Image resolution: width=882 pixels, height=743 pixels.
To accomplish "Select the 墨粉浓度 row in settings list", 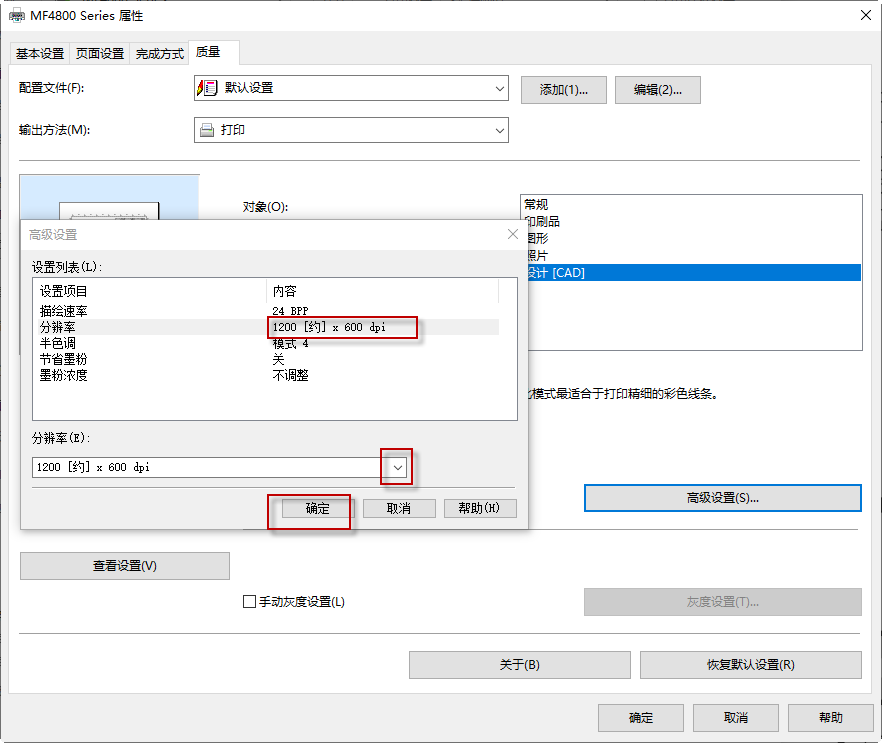I will (x=268, y=375).
